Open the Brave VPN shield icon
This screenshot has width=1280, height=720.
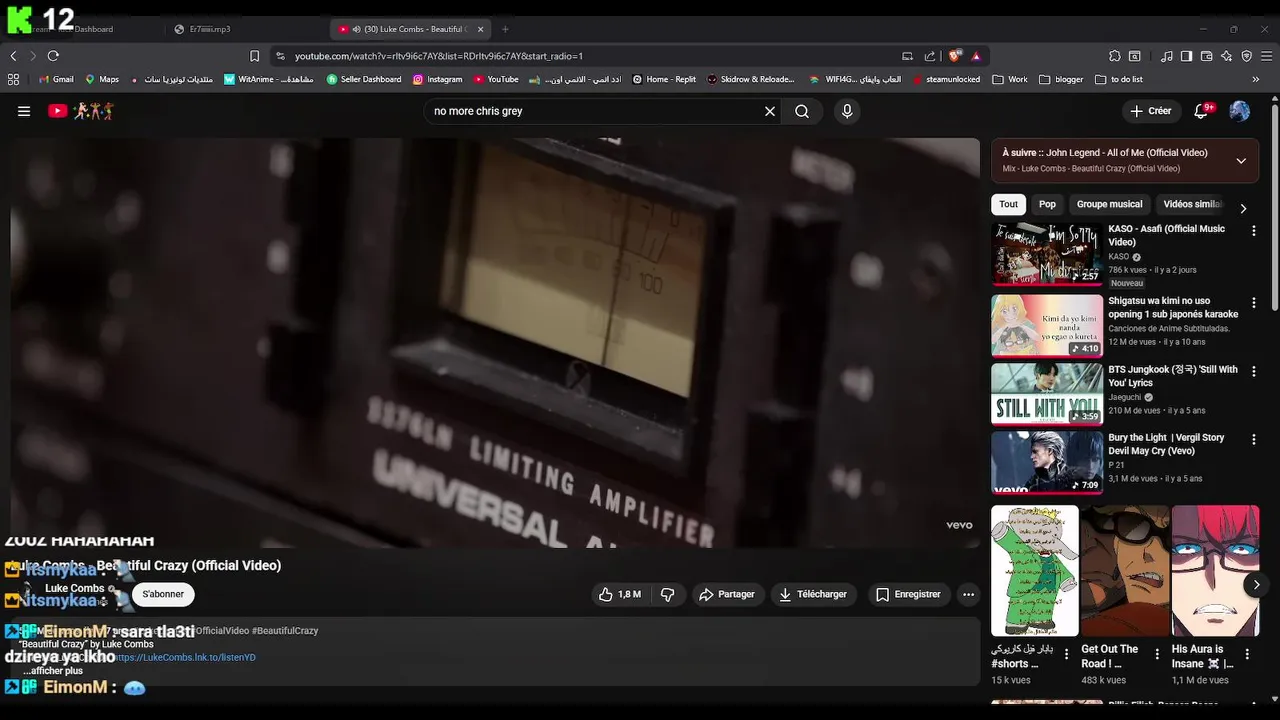point(1246,56)
